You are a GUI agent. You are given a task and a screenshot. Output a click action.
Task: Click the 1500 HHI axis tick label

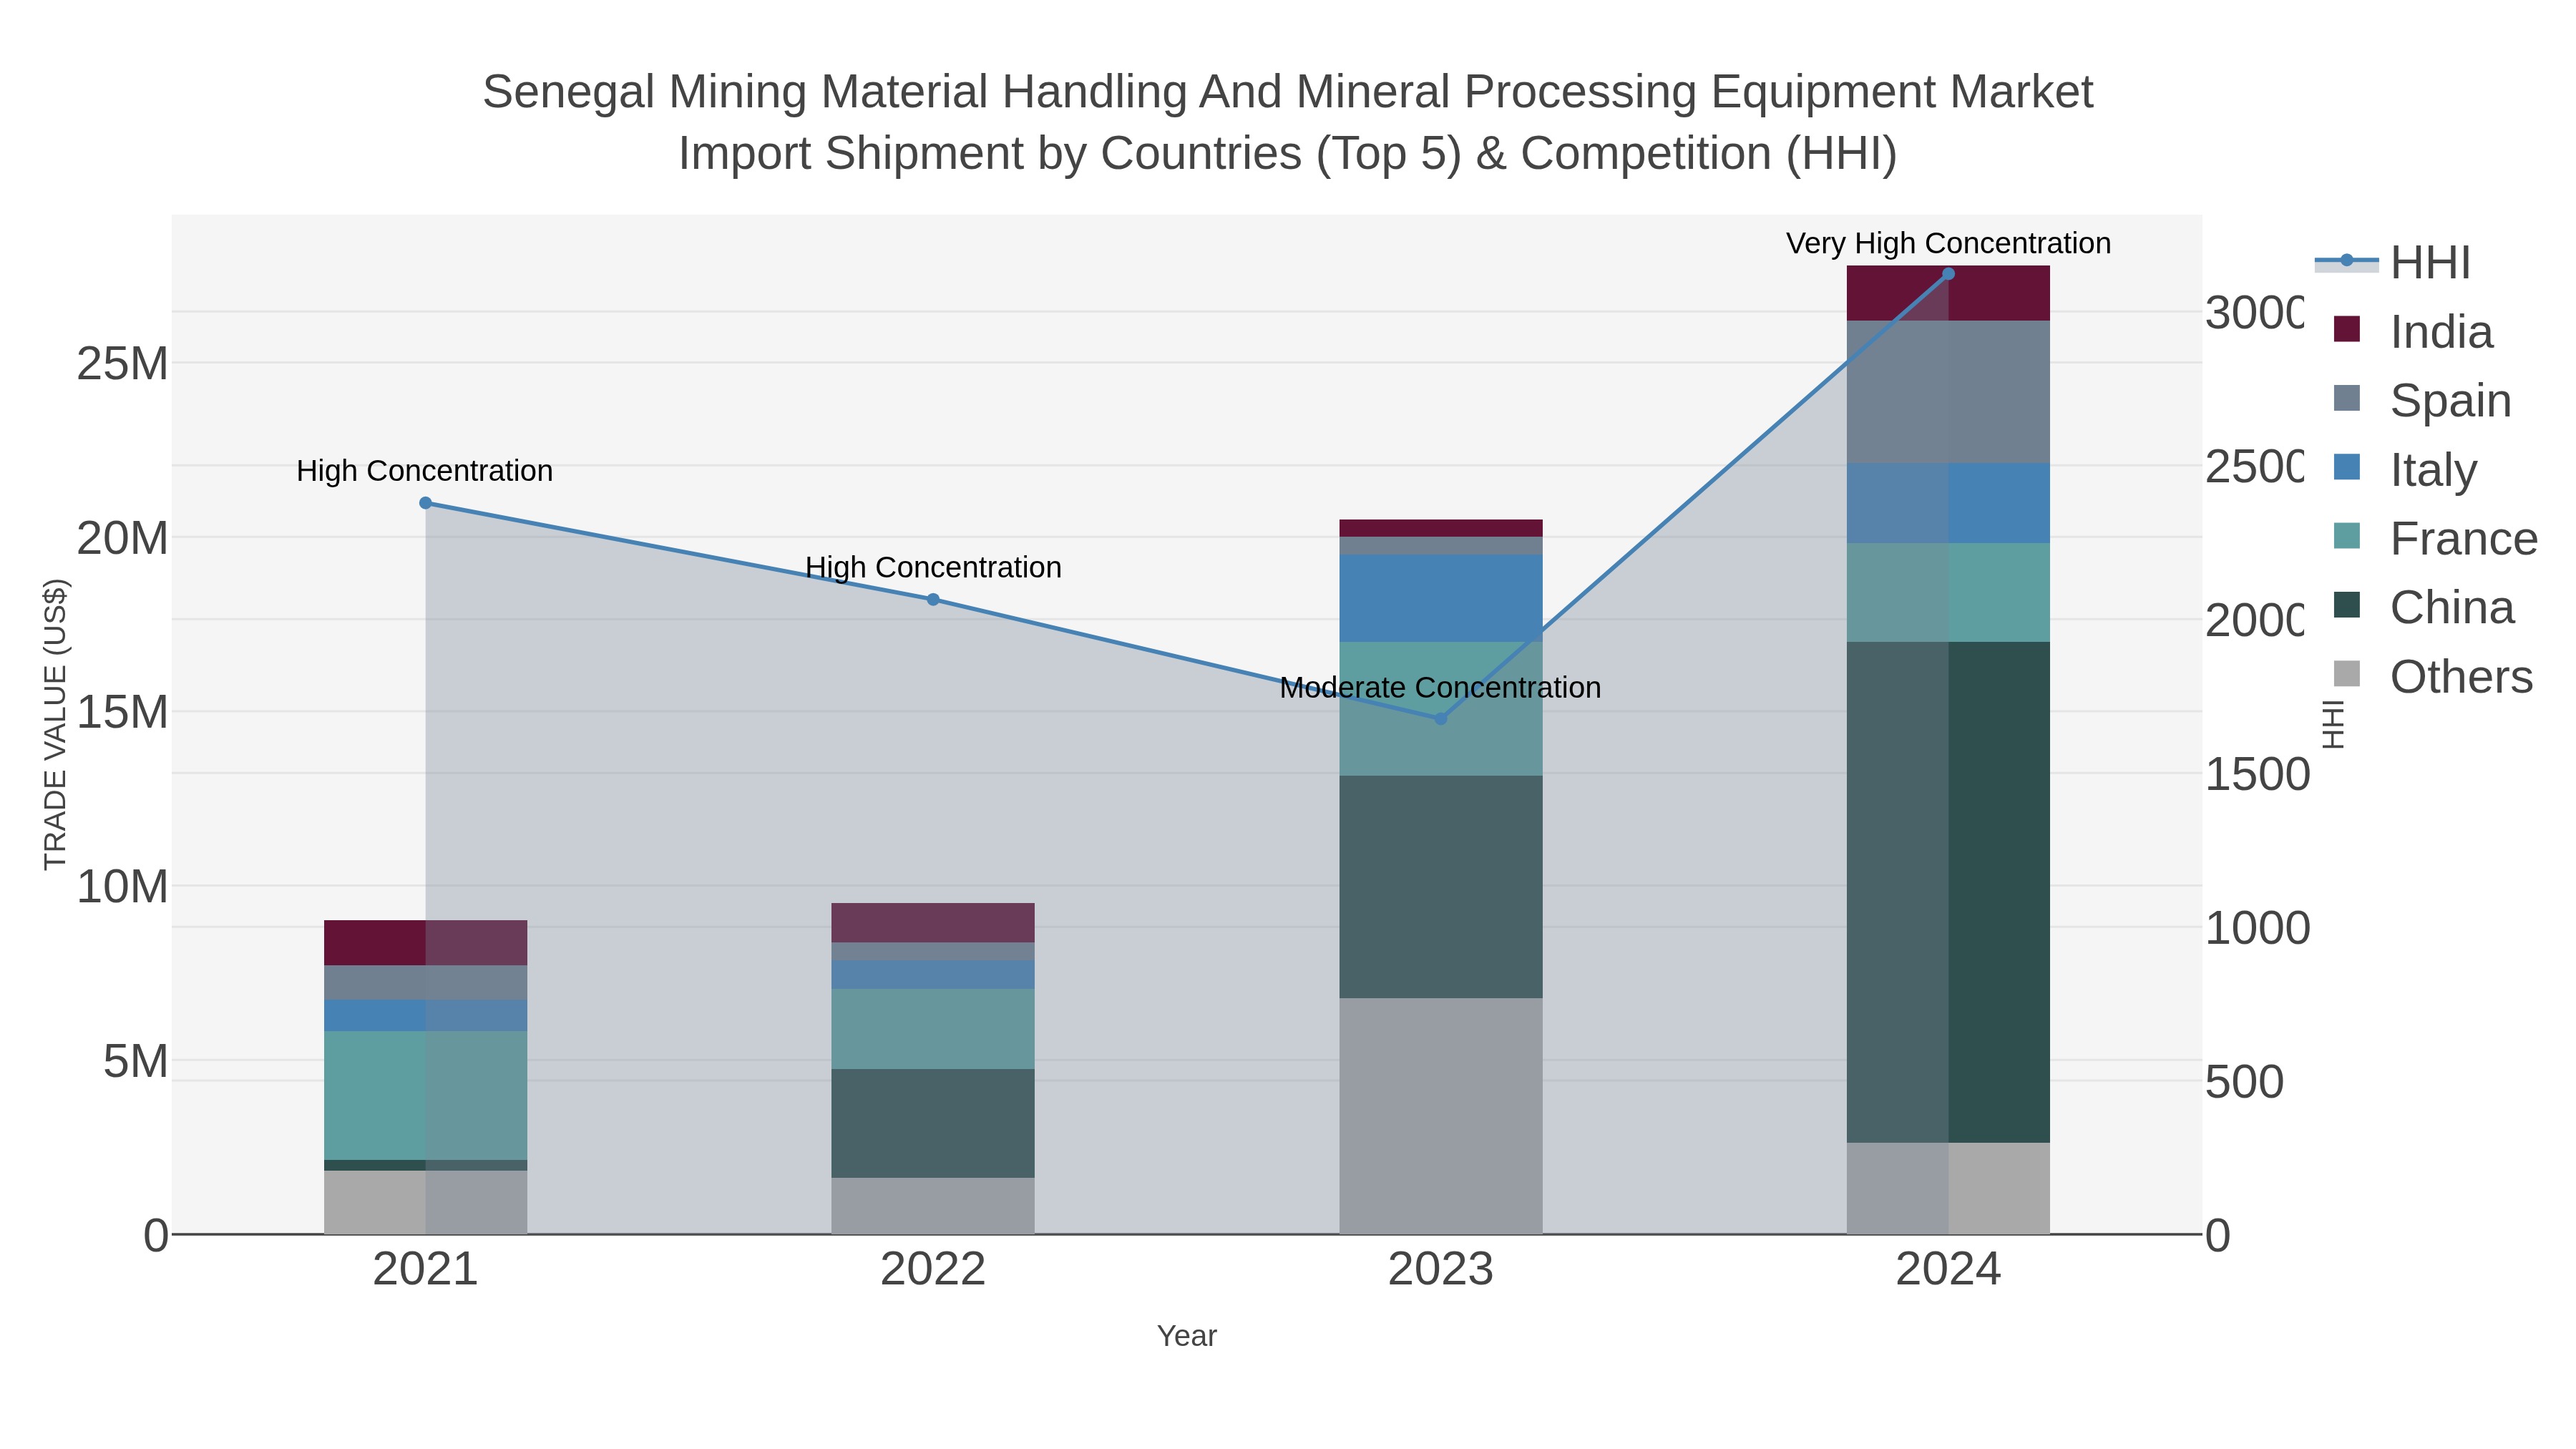point(2257,775)
